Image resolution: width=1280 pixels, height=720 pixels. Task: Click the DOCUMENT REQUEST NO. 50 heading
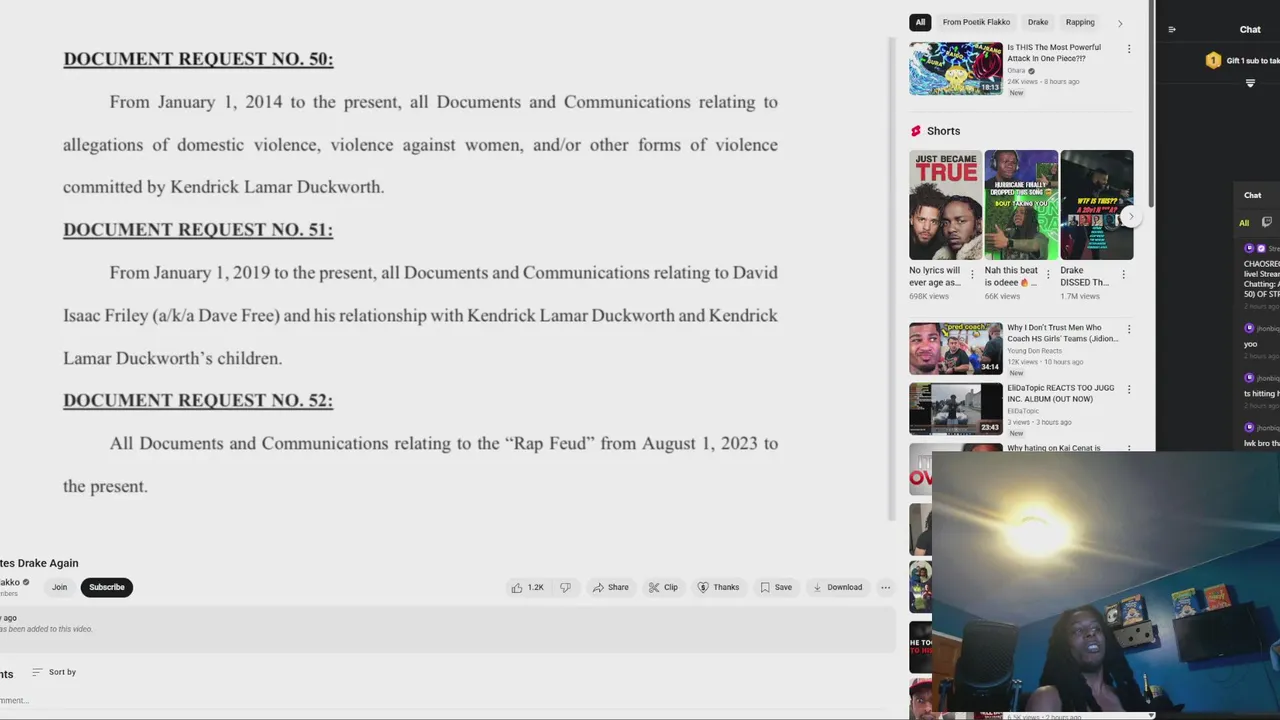[198, 59]
